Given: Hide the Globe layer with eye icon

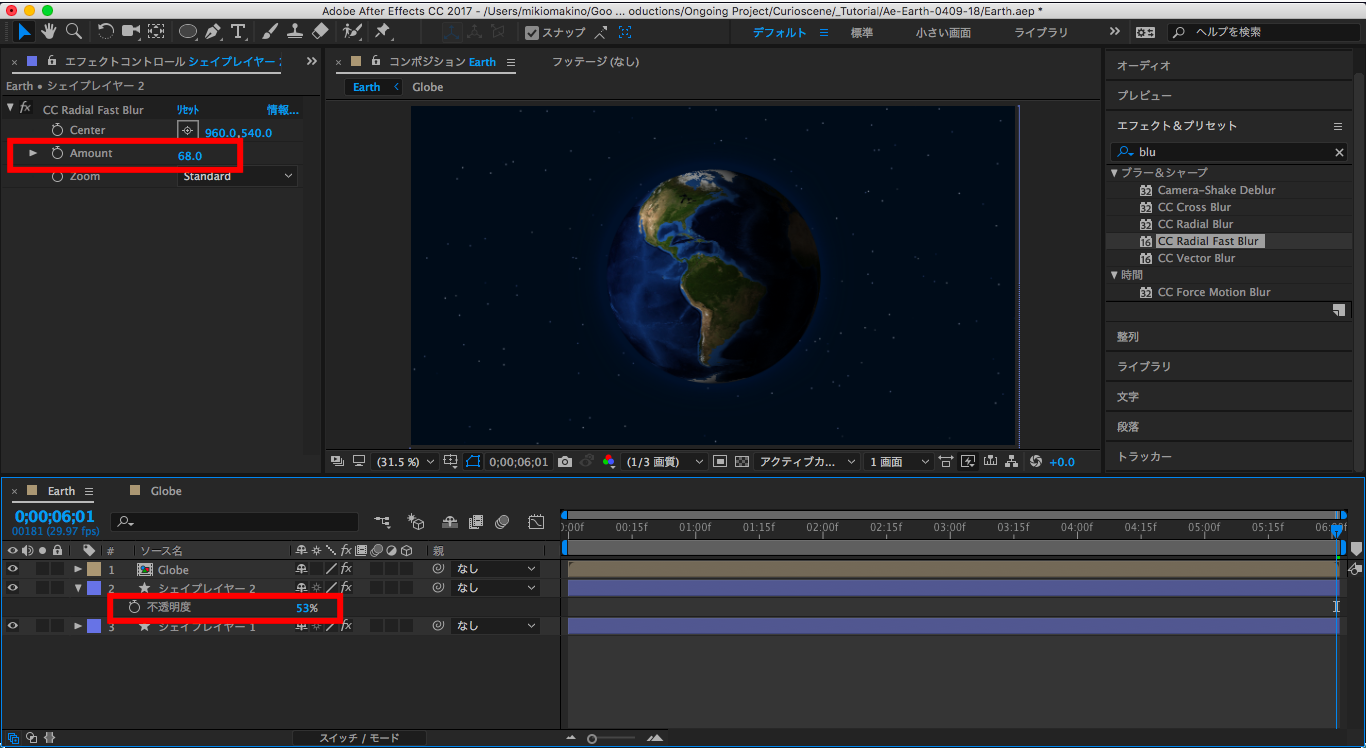Looking at the screenshot, I should 13,570.
